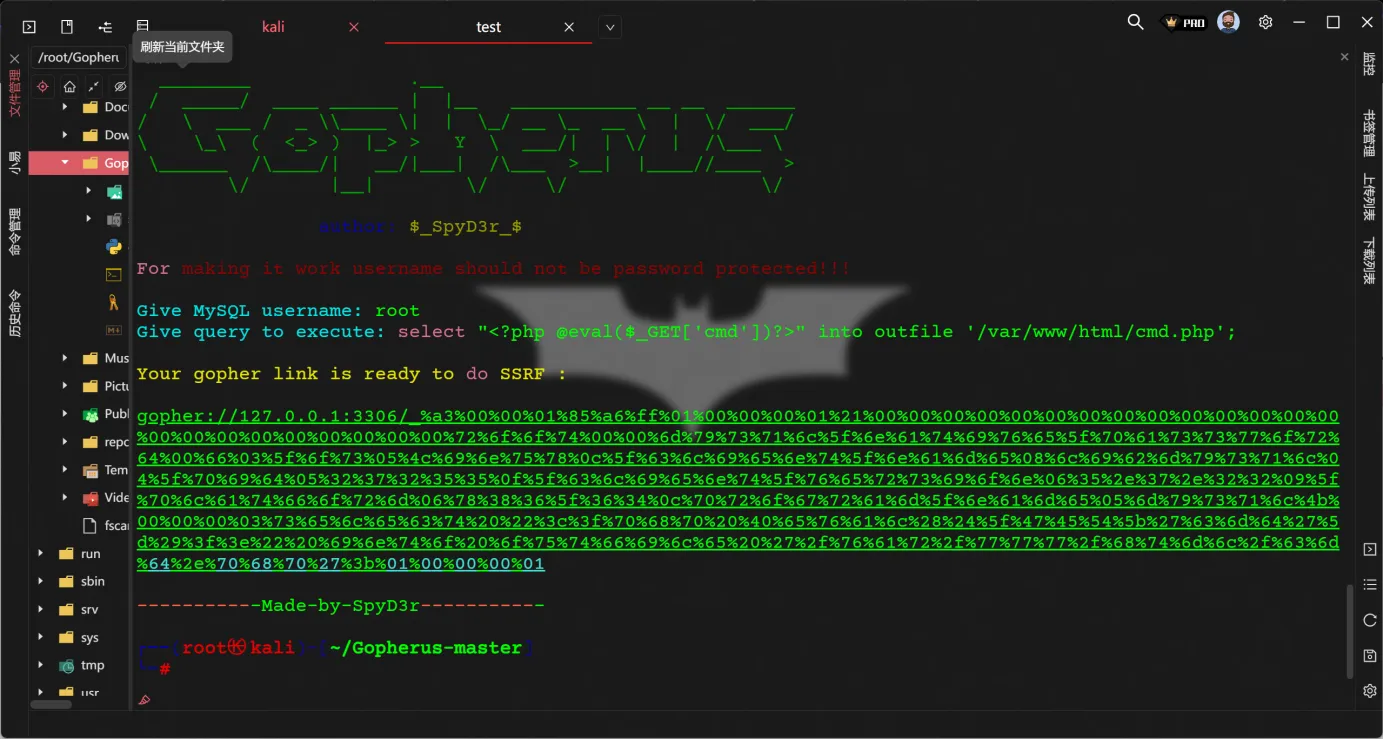Select the sys folder
The image size is (1383, 739).
(x=79, y=637)
